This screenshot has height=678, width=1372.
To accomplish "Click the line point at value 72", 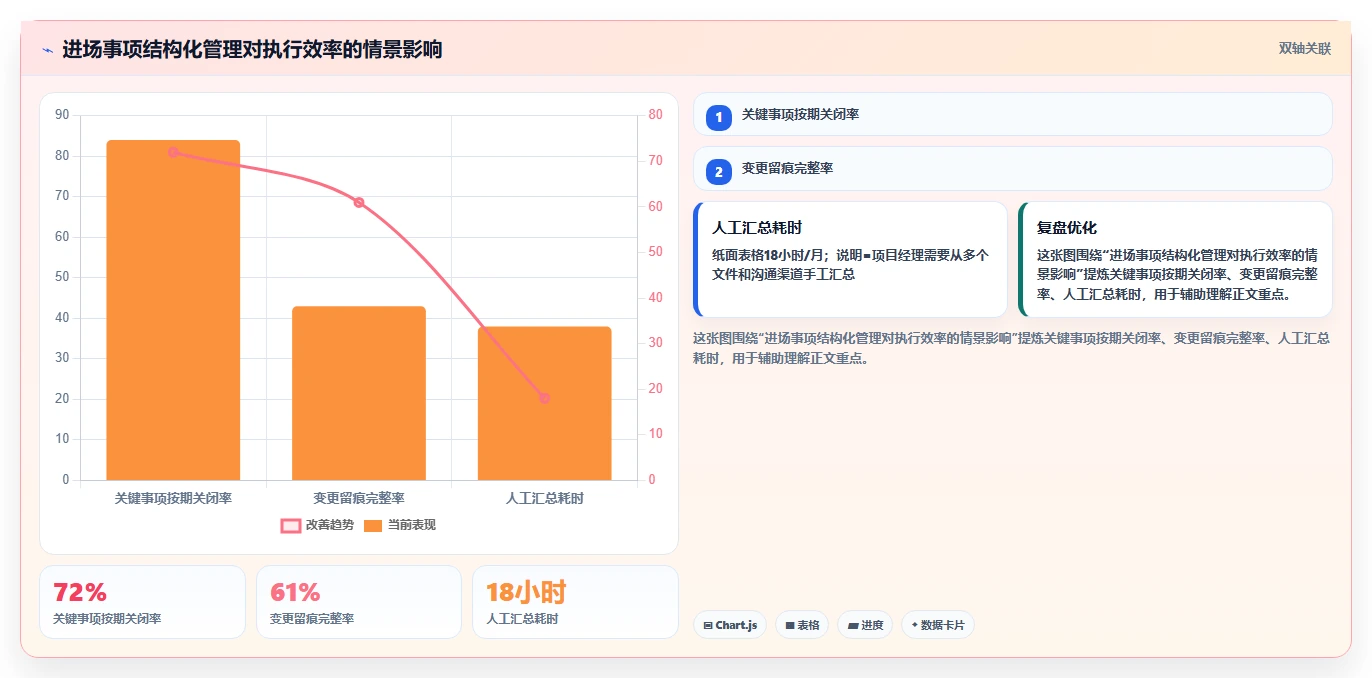I will pyautogui.click(x=173, y=152).
